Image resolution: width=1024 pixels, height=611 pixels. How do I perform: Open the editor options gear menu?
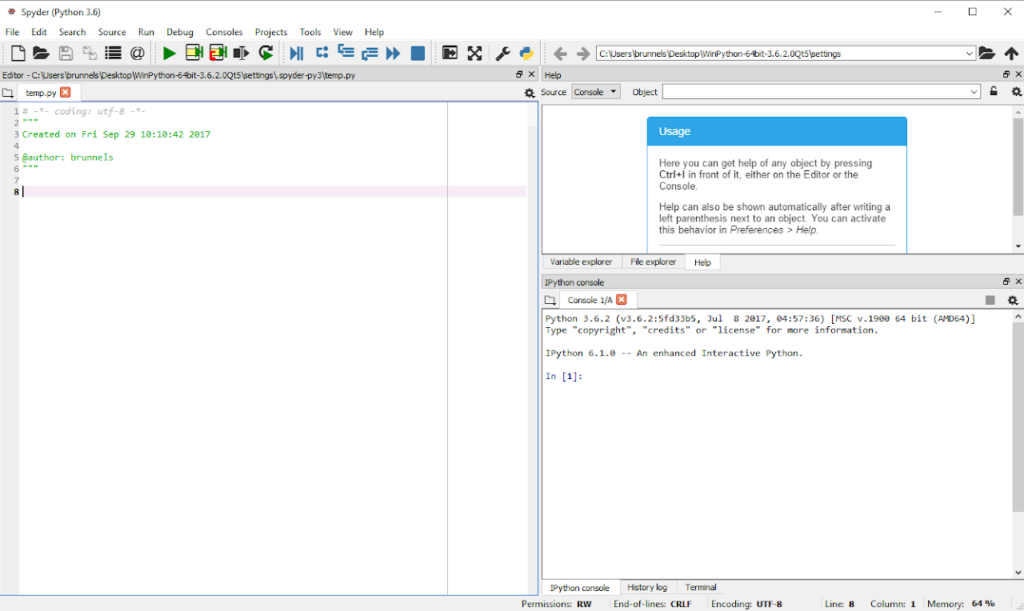[x=529, y=93]
